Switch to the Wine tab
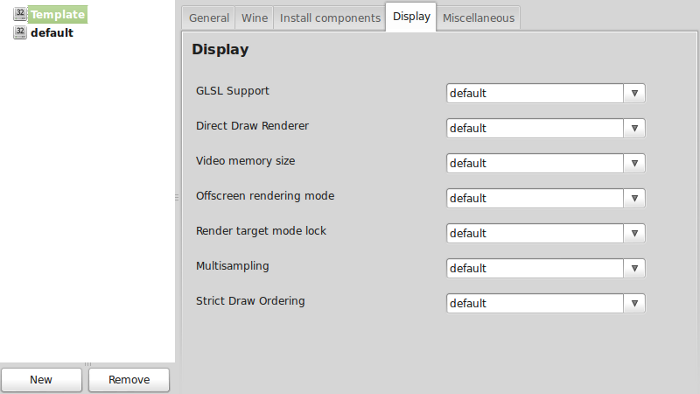This screenshot has height=394, width=700. point(254,18)
